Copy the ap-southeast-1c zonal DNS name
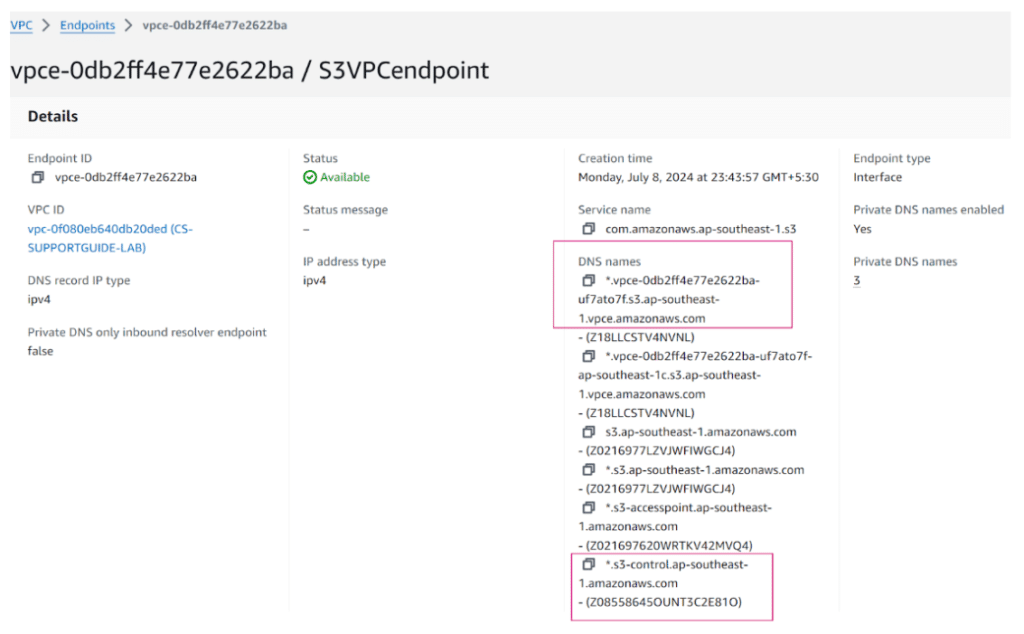Screen dimensions: 1024x634 (588, 357)
